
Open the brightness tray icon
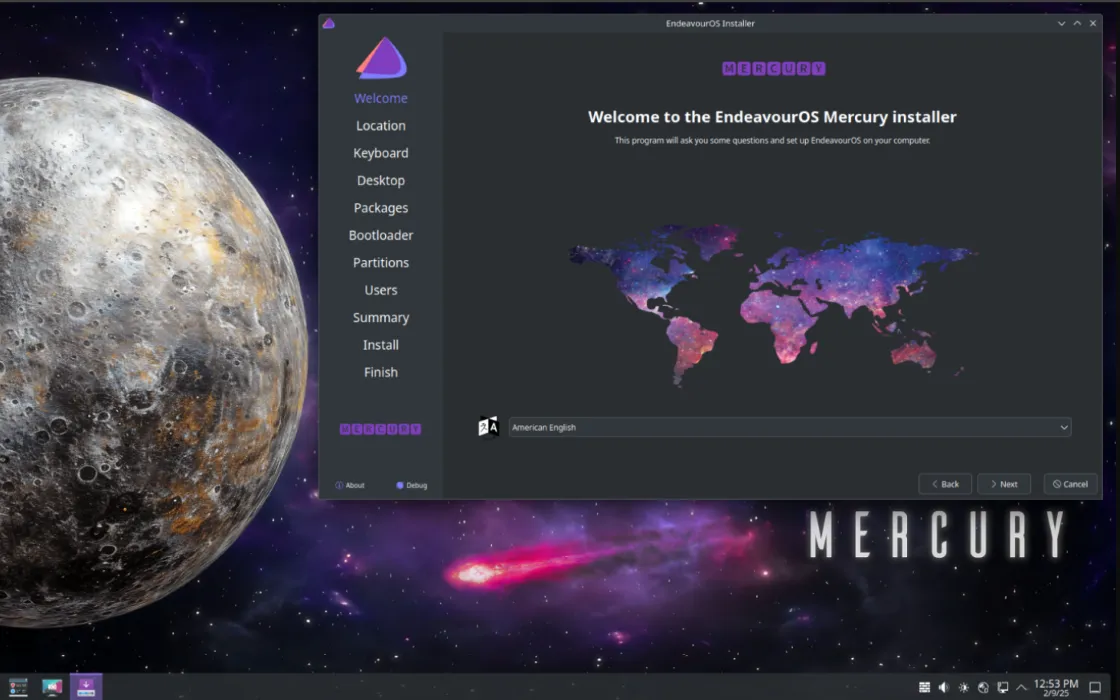(964, 687)
